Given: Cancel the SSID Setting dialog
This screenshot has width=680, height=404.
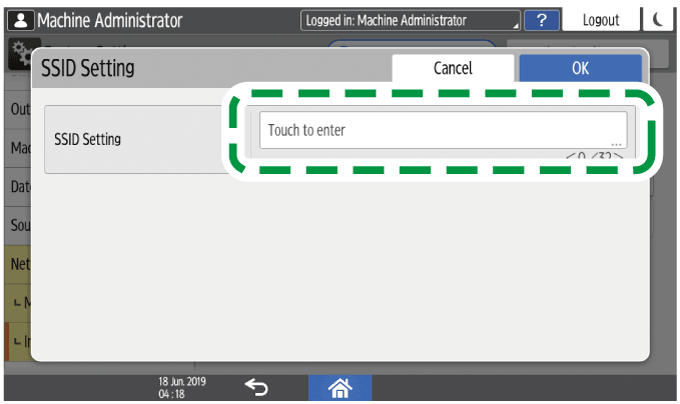Looking at the screenshot, I should coord(452,68).
